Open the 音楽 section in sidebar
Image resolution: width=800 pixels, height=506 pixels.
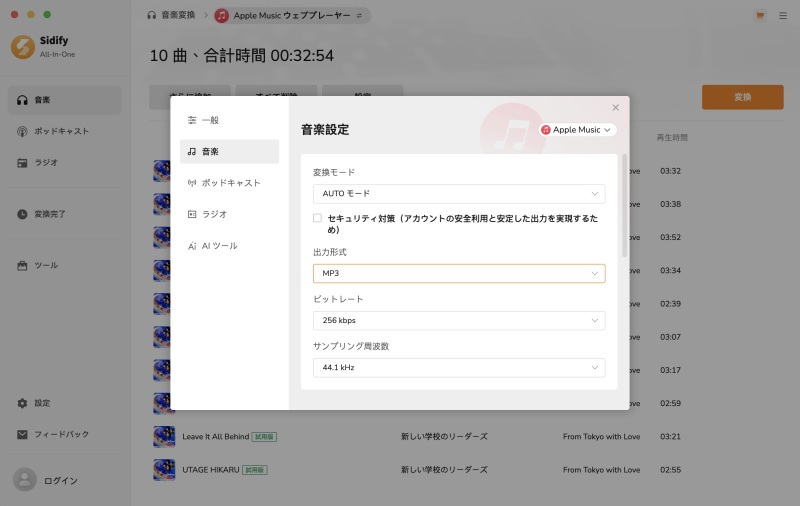pos(64,100)
